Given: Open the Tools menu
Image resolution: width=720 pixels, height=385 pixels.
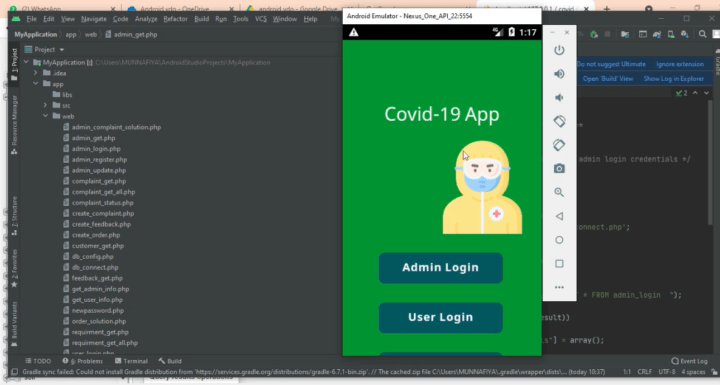Looking at the screenshot, I should pos(241,19).
